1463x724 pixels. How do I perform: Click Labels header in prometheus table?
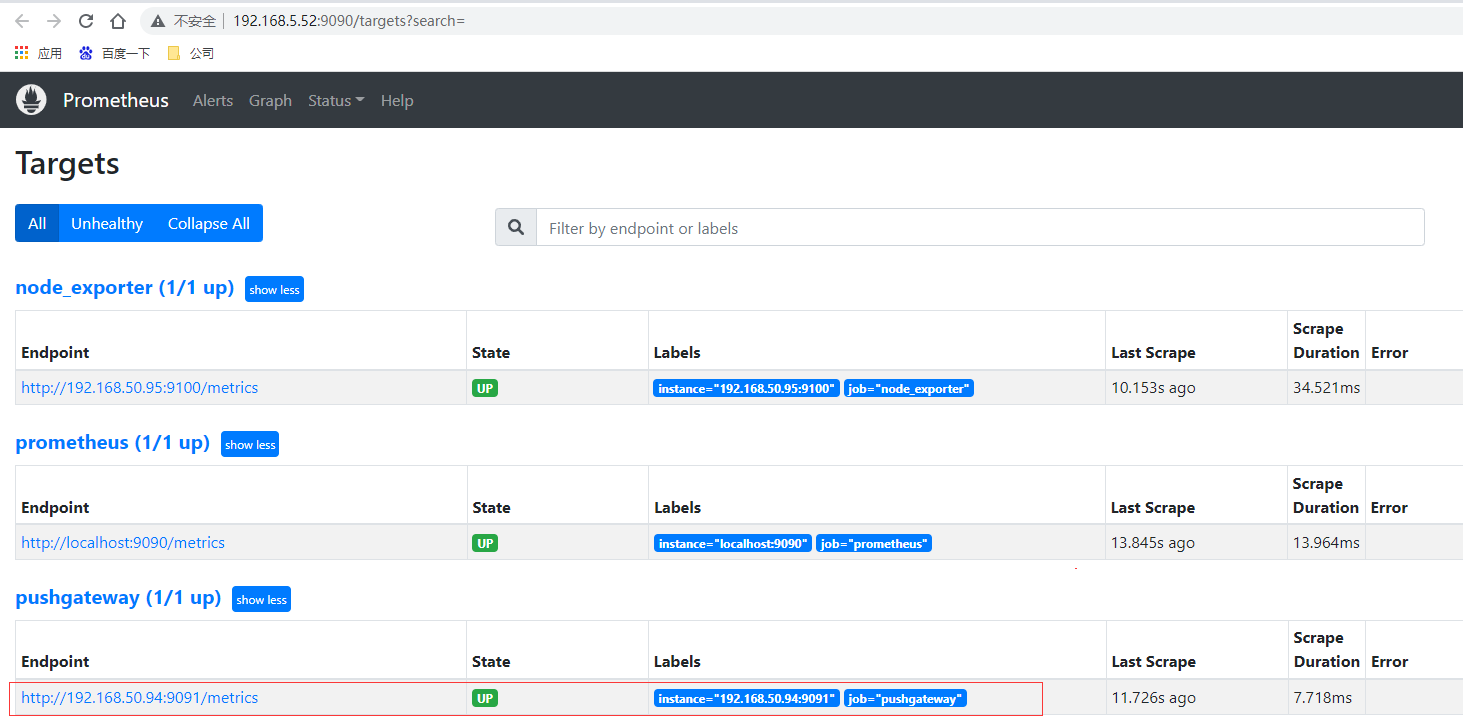point(677,508)
